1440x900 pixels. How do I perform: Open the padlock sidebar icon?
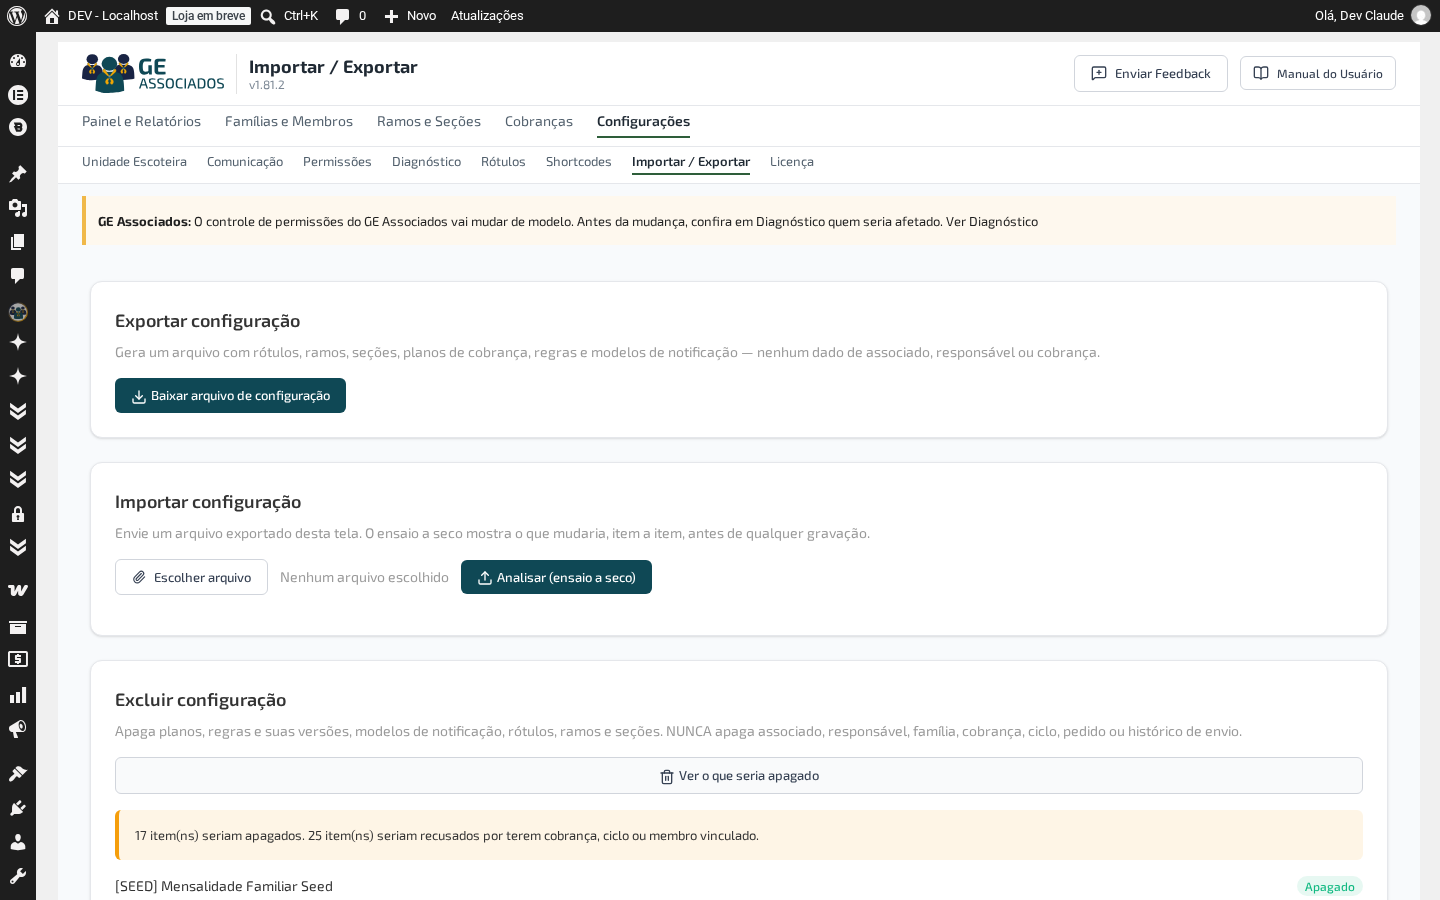(x=18, y=514)
